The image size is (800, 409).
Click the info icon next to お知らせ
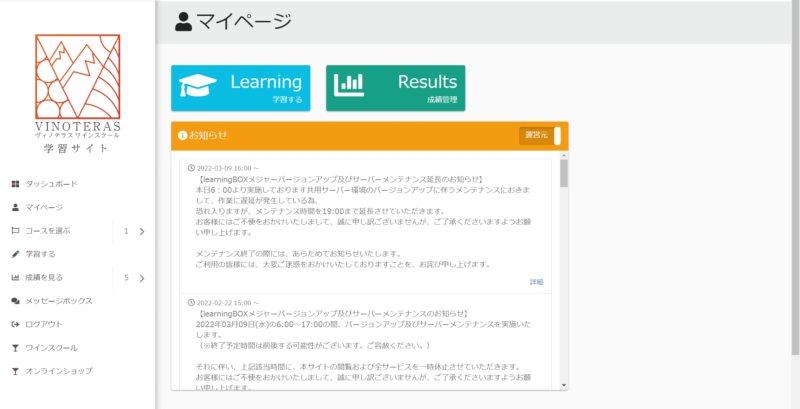[182, 136]
